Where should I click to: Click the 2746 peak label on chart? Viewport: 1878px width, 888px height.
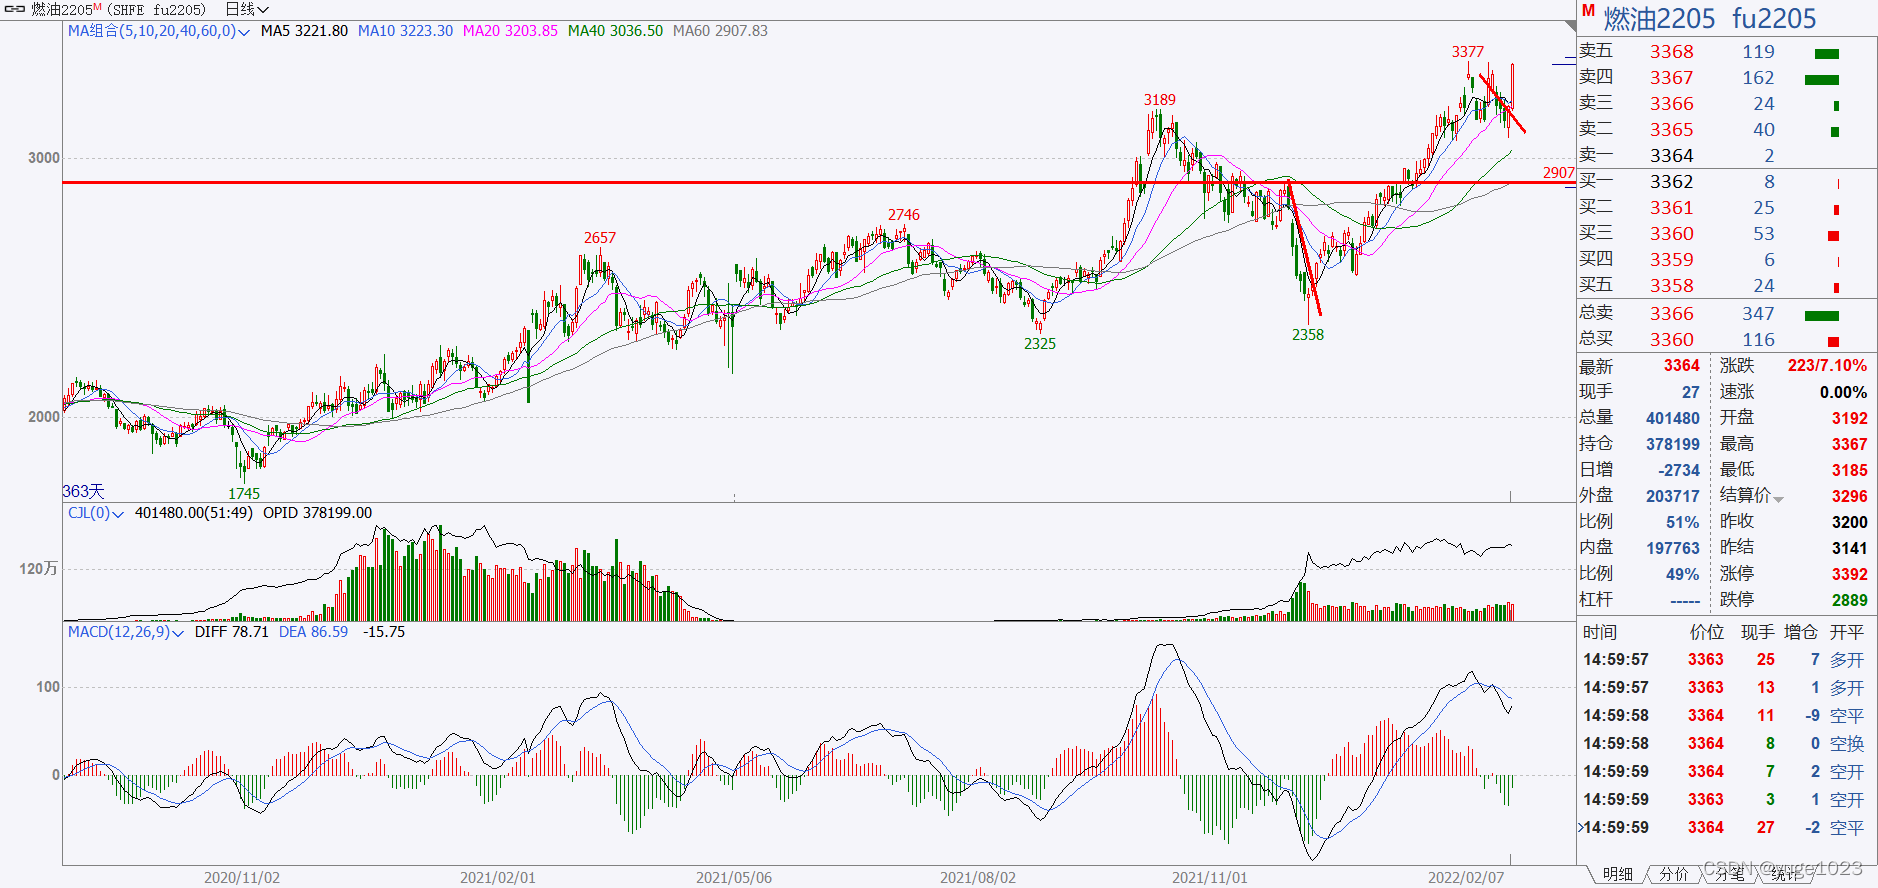point(904,215)
